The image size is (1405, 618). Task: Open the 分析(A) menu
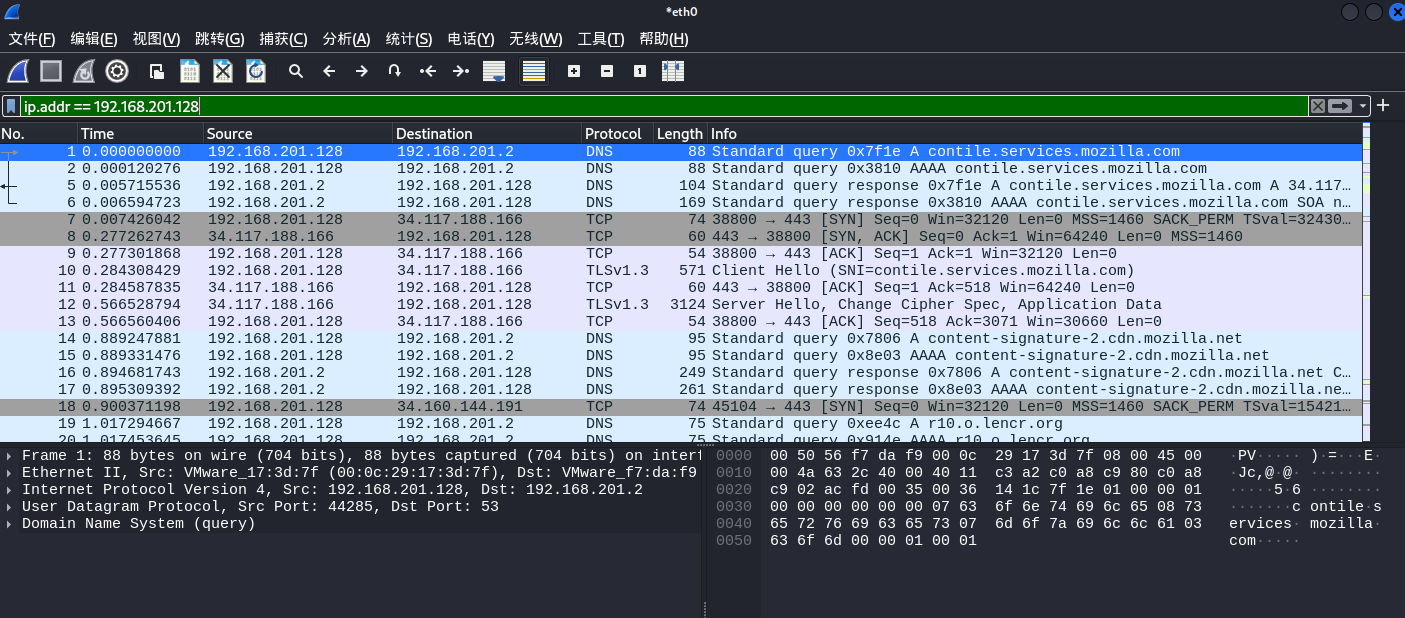346,39
